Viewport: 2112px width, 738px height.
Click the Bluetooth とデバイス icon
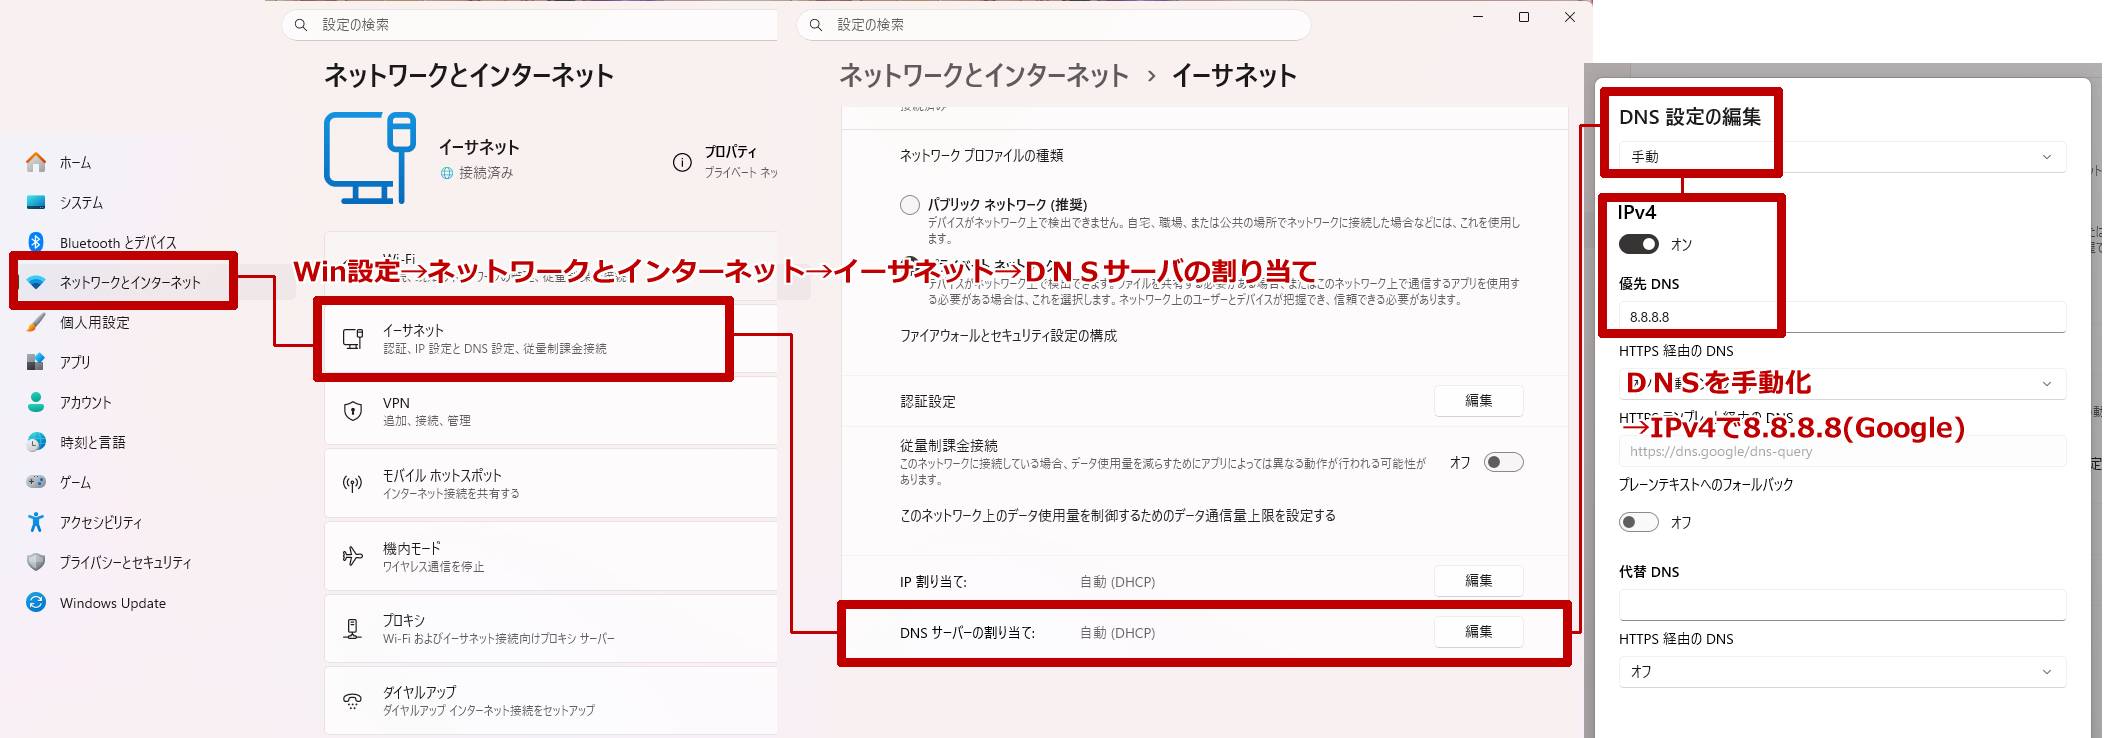pos(36,242)
